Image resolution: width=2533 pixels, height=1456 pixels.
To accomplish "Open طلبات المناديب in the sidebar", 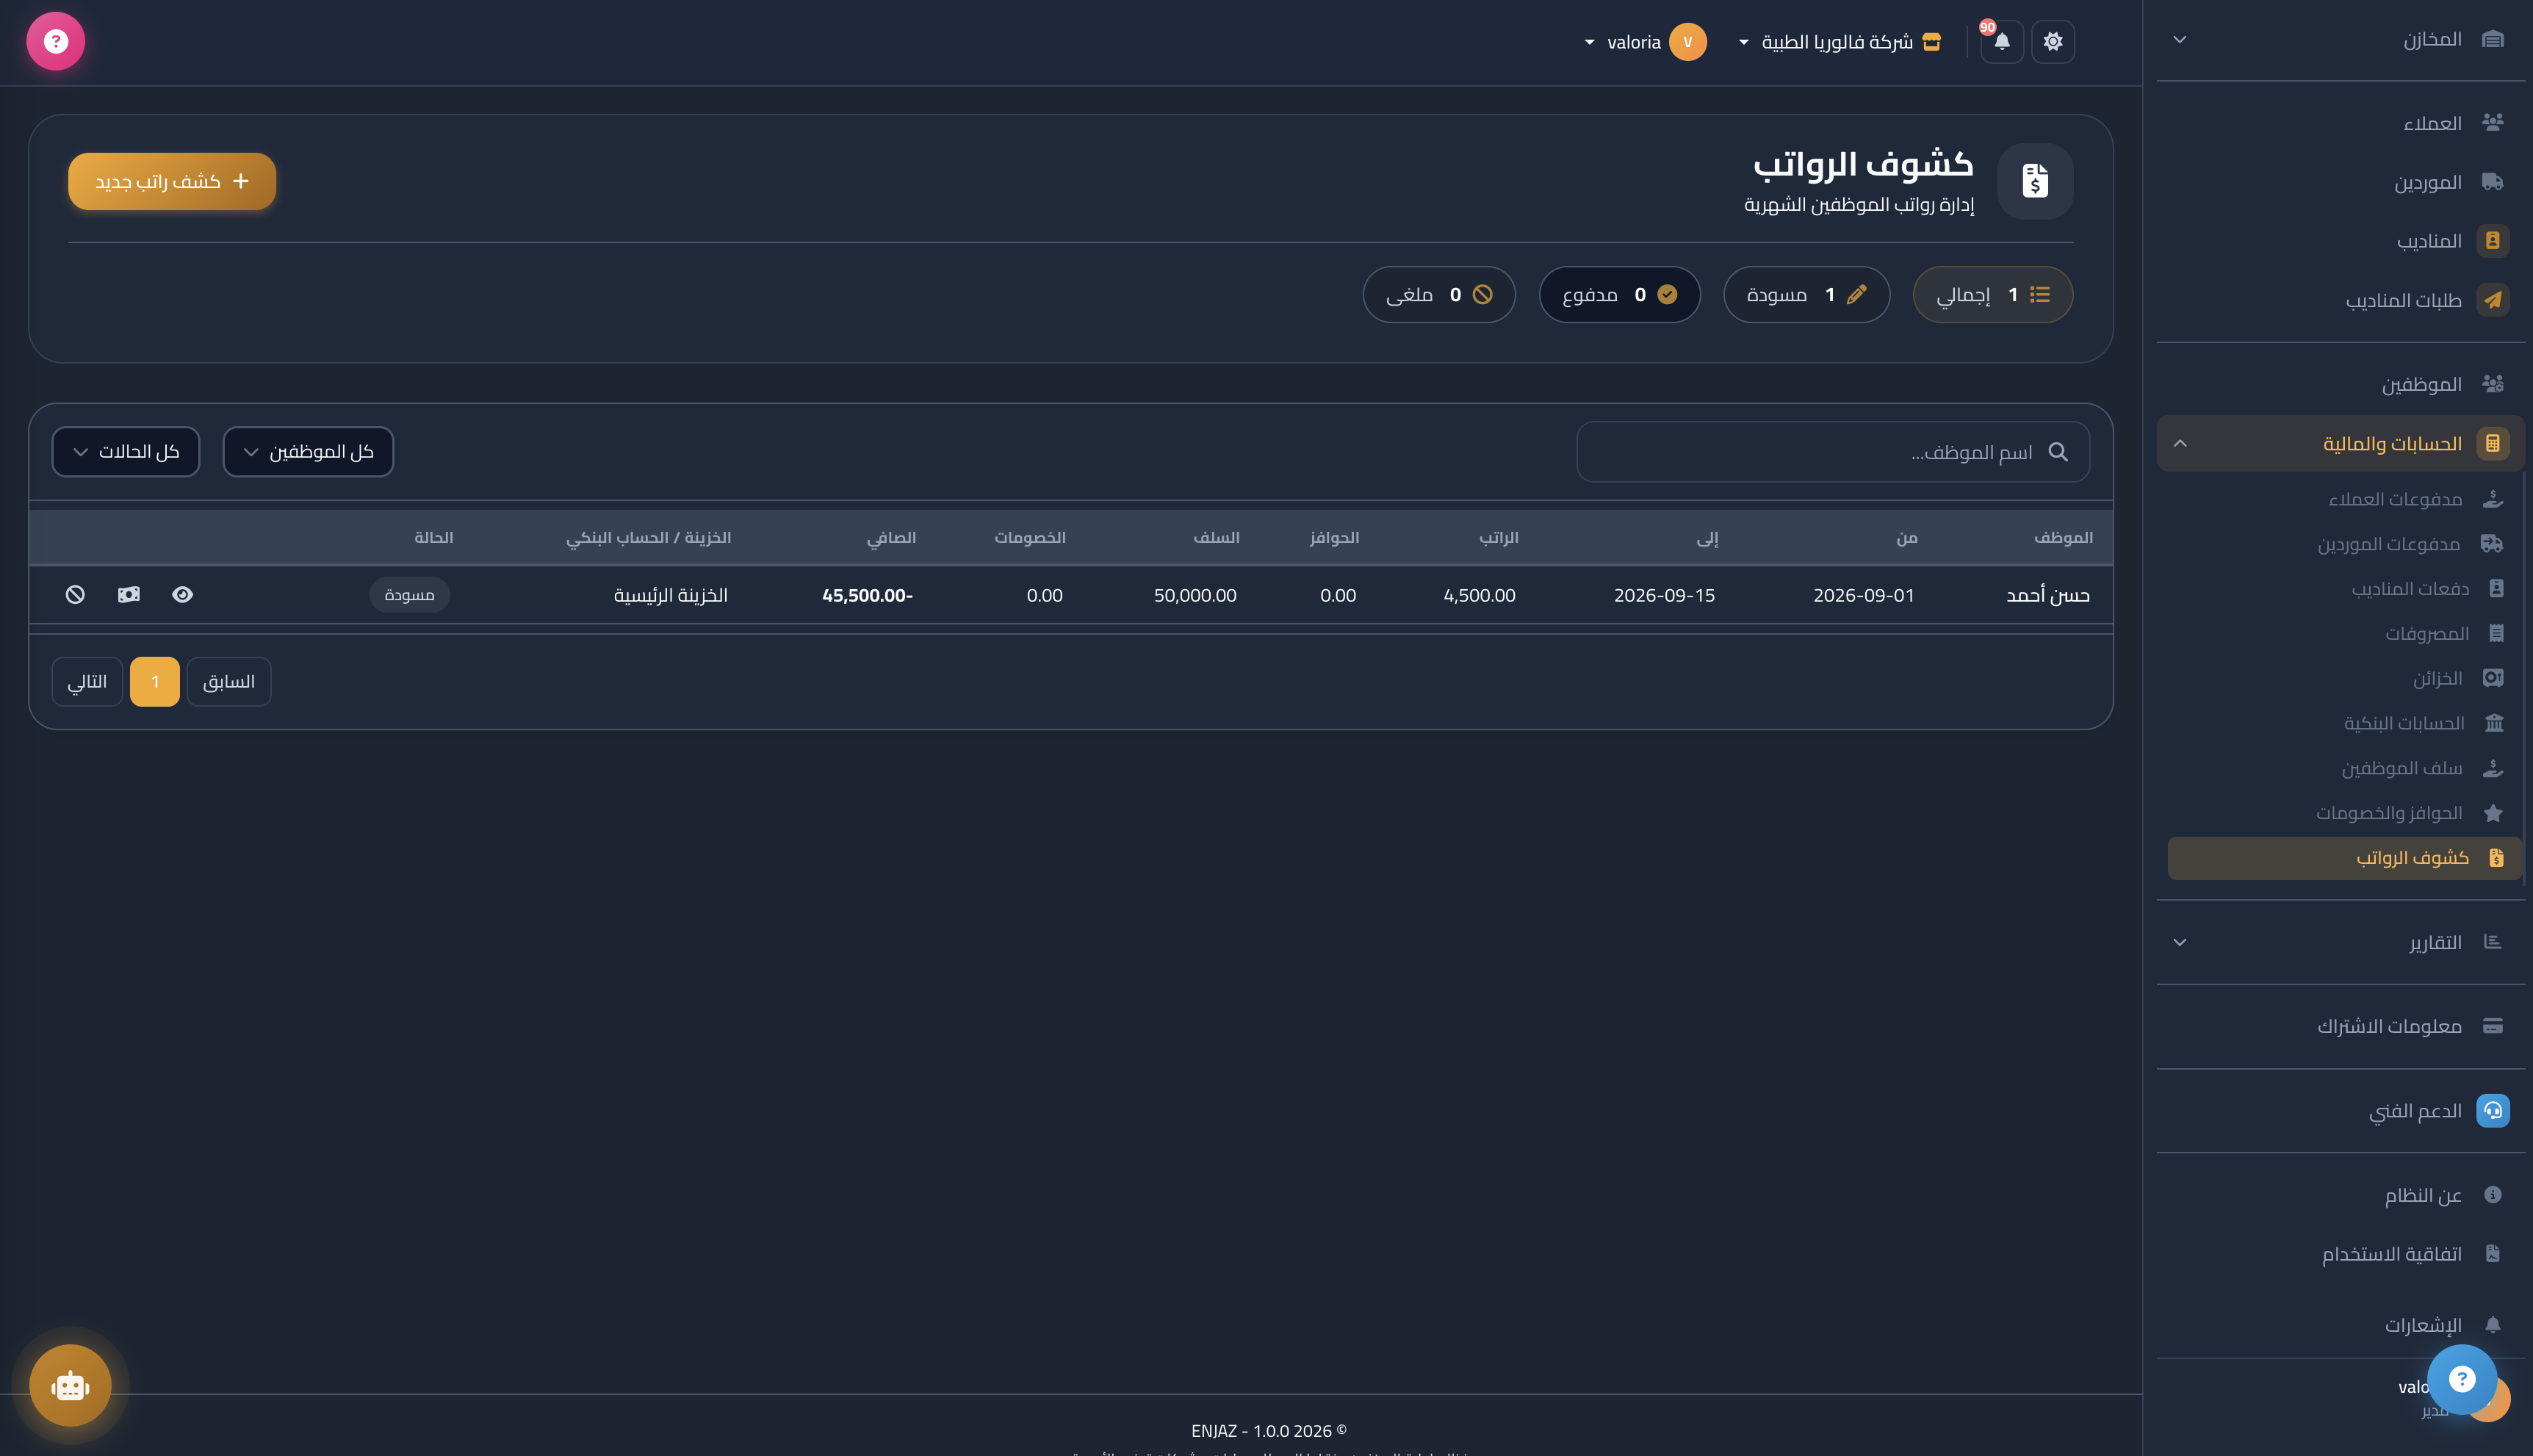I will click(x=2340, y=300).
